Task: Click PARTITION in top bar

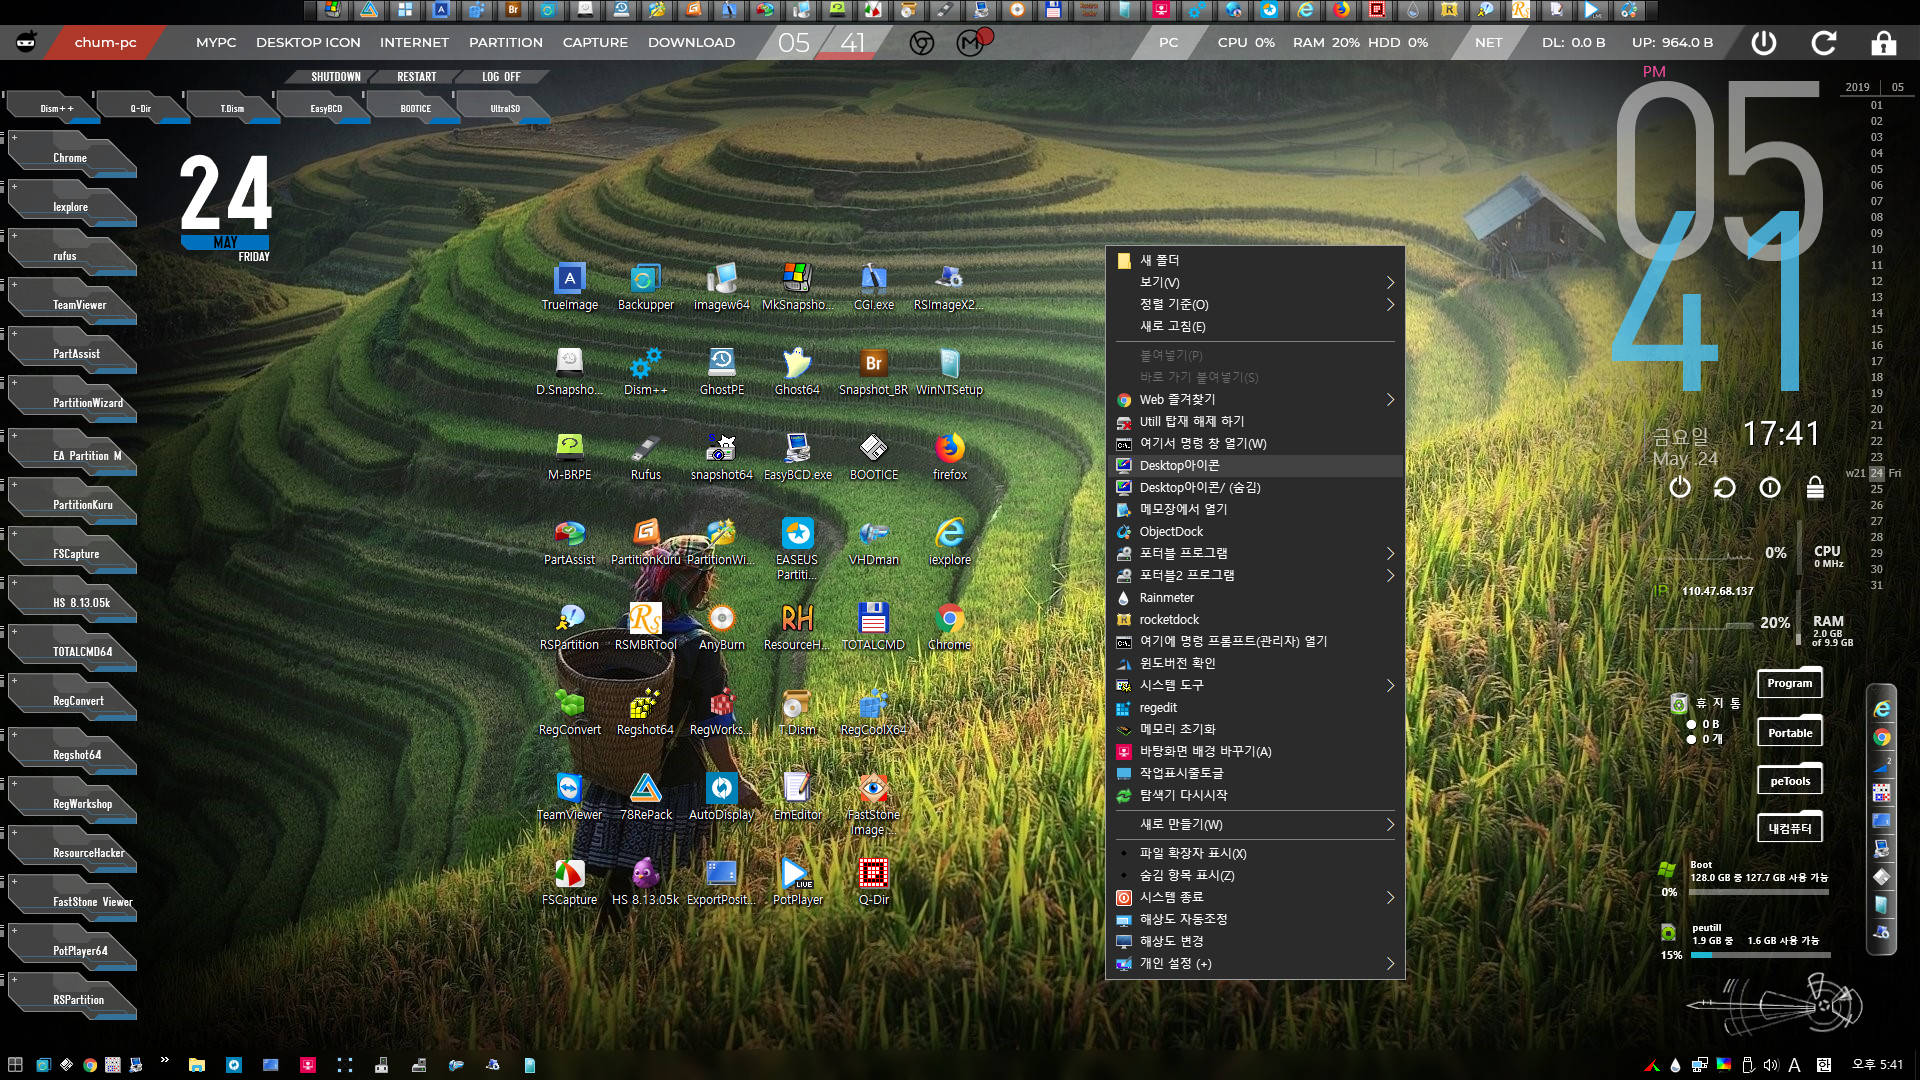Action: (506, 43)
